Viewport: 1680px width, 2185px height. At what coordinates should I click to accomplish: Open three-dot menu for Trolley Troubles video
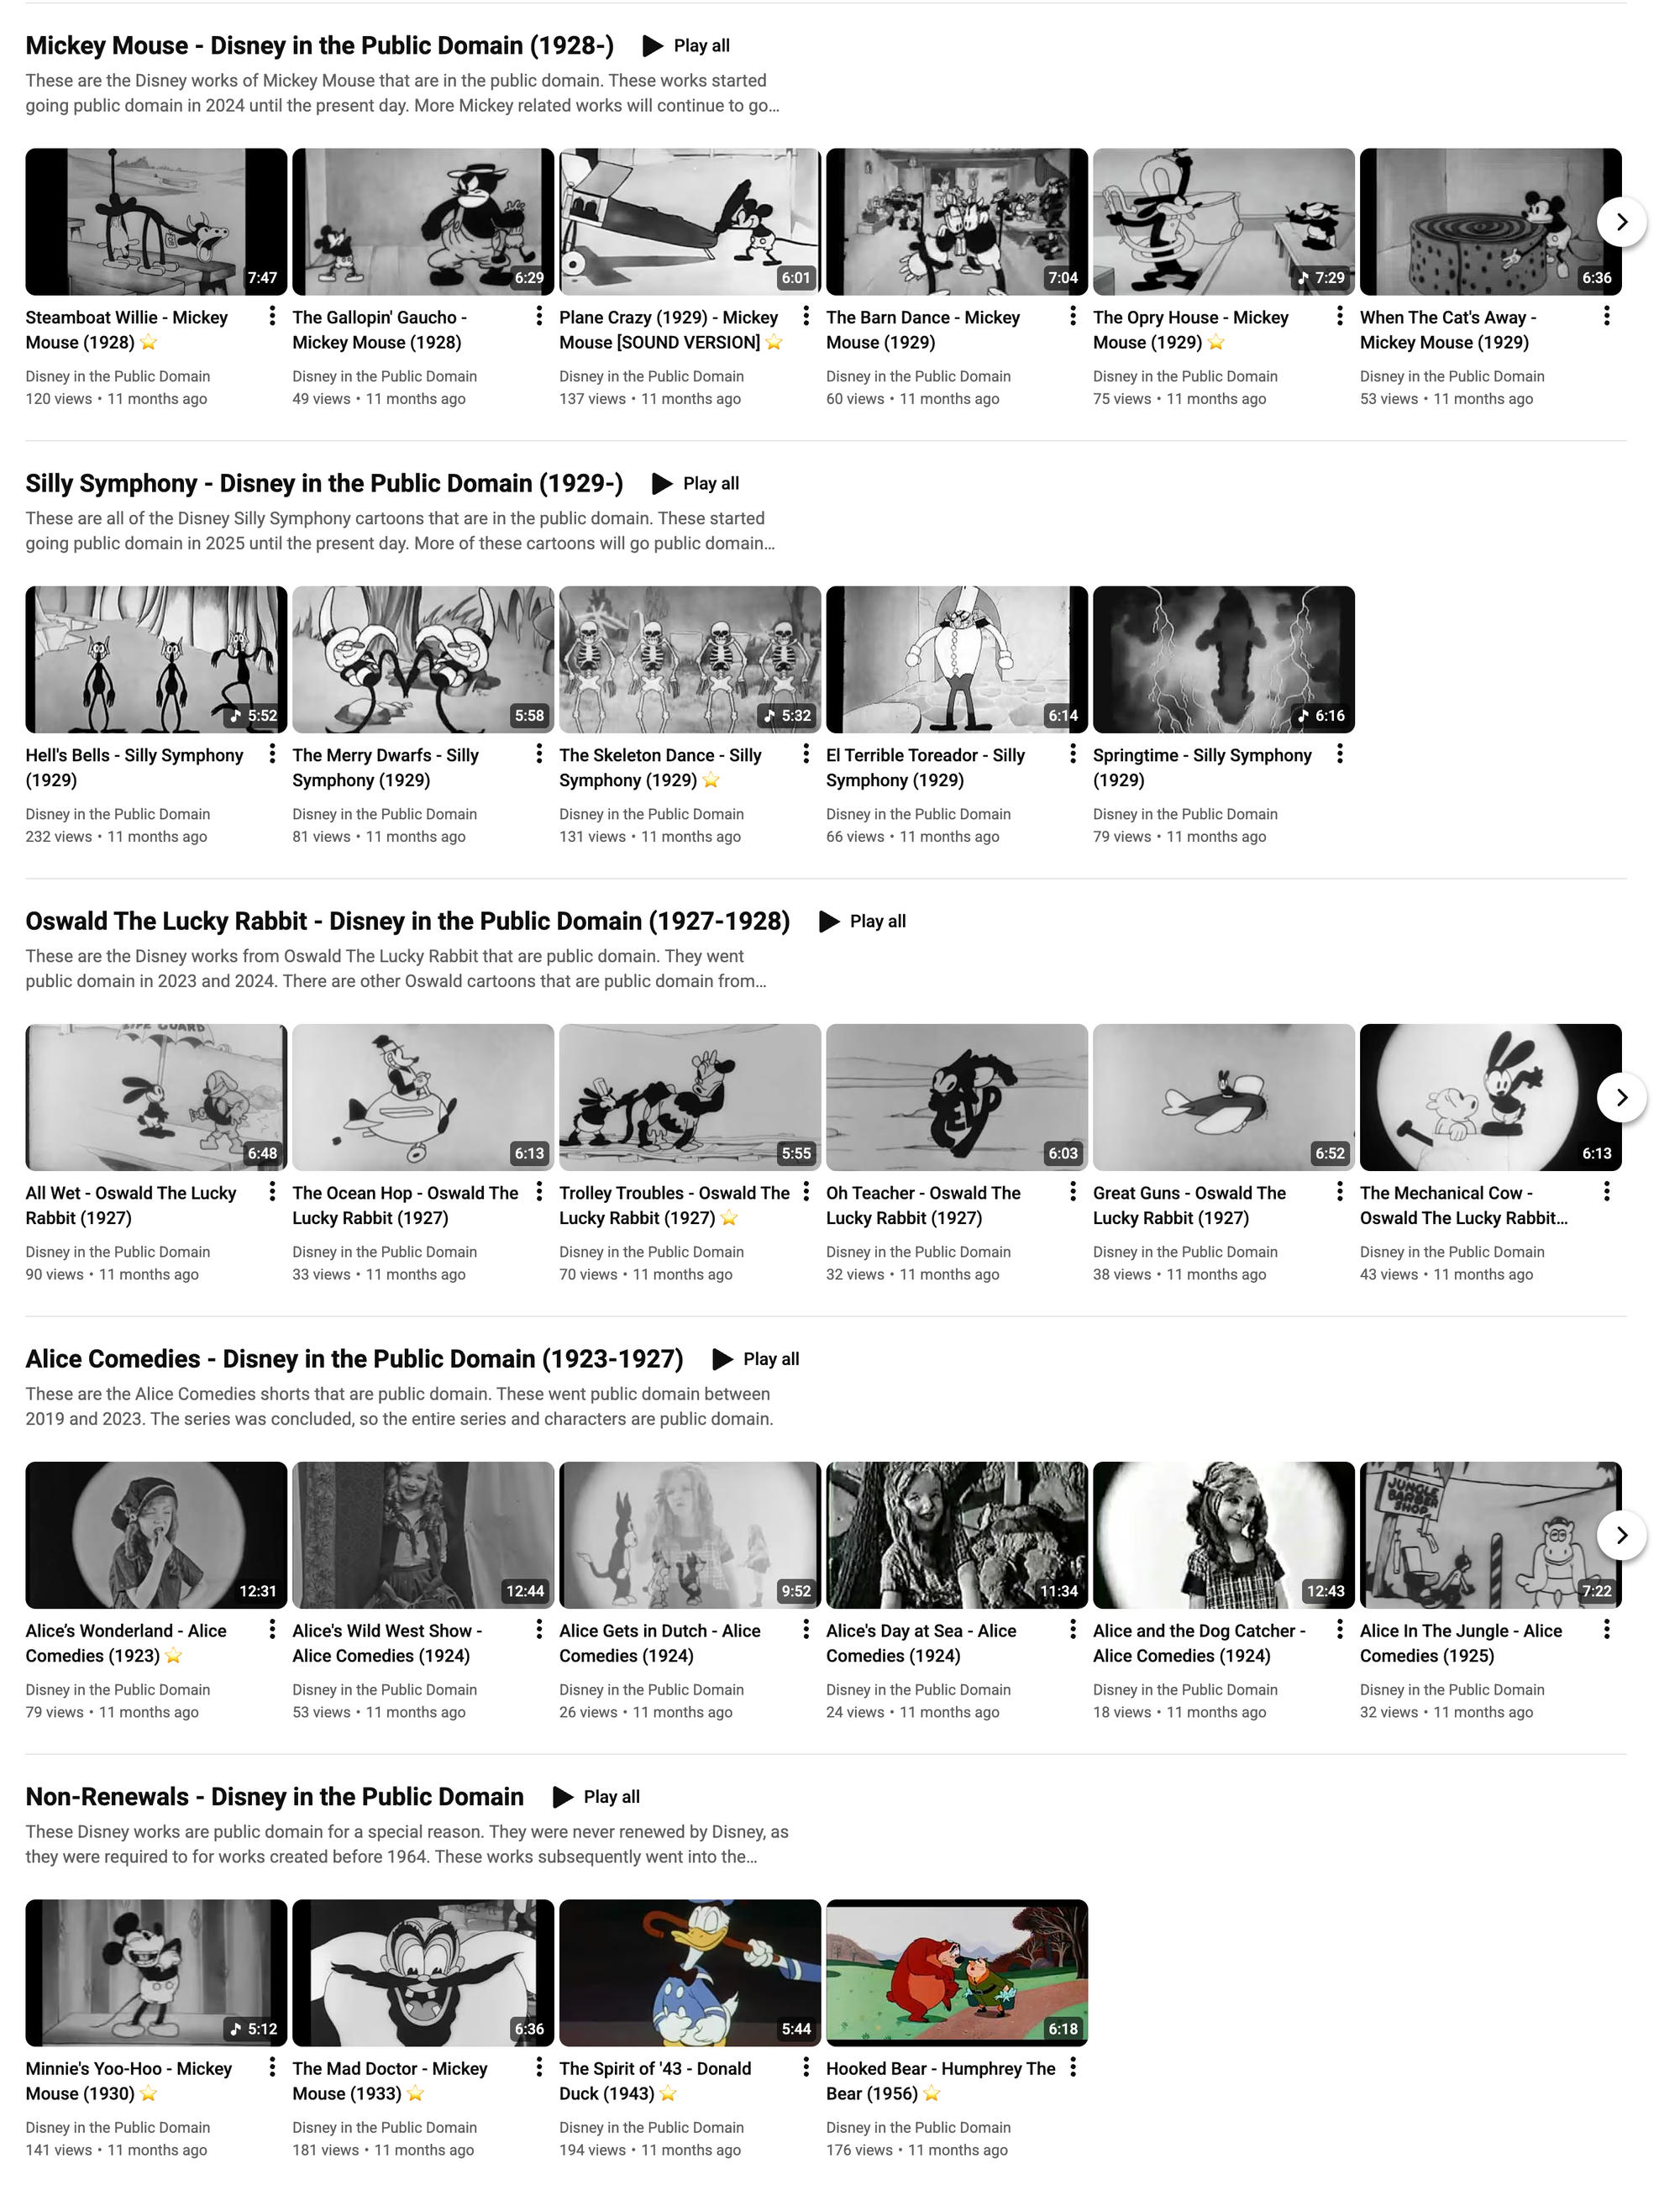[806, 1192]
